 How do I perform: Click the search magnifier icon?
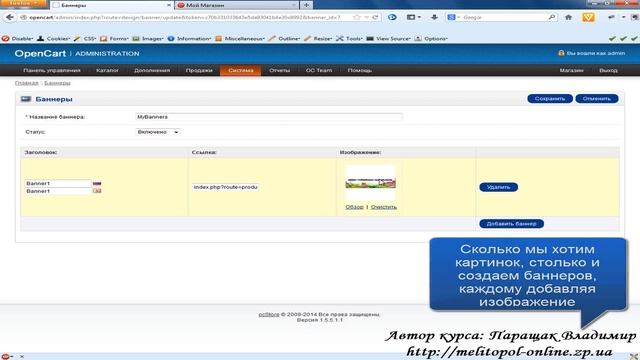551,17
